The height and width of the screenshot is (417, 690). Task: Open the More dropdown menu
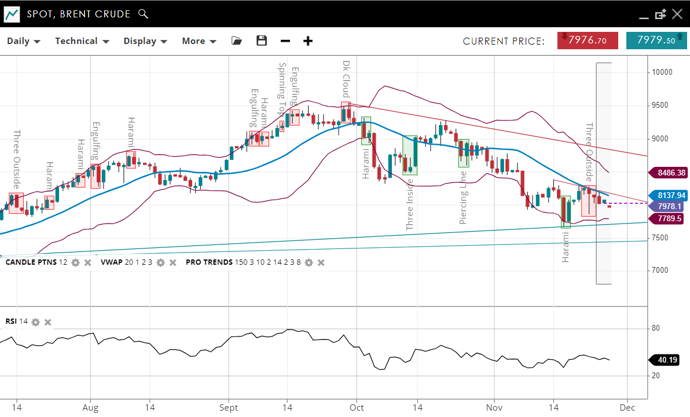click(199, 41)
